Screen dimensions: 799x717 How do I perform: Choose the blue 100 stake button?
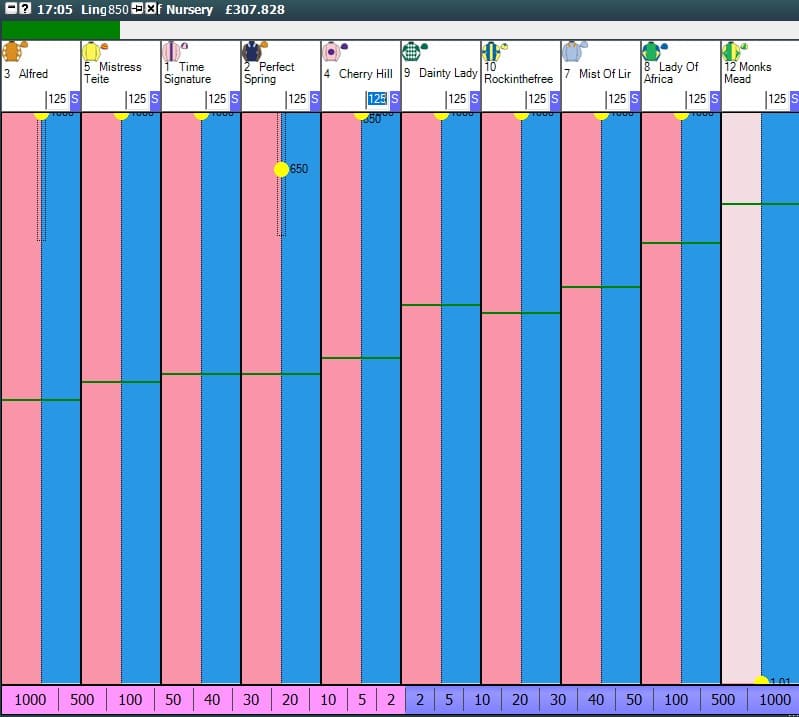tap(676, 700)
